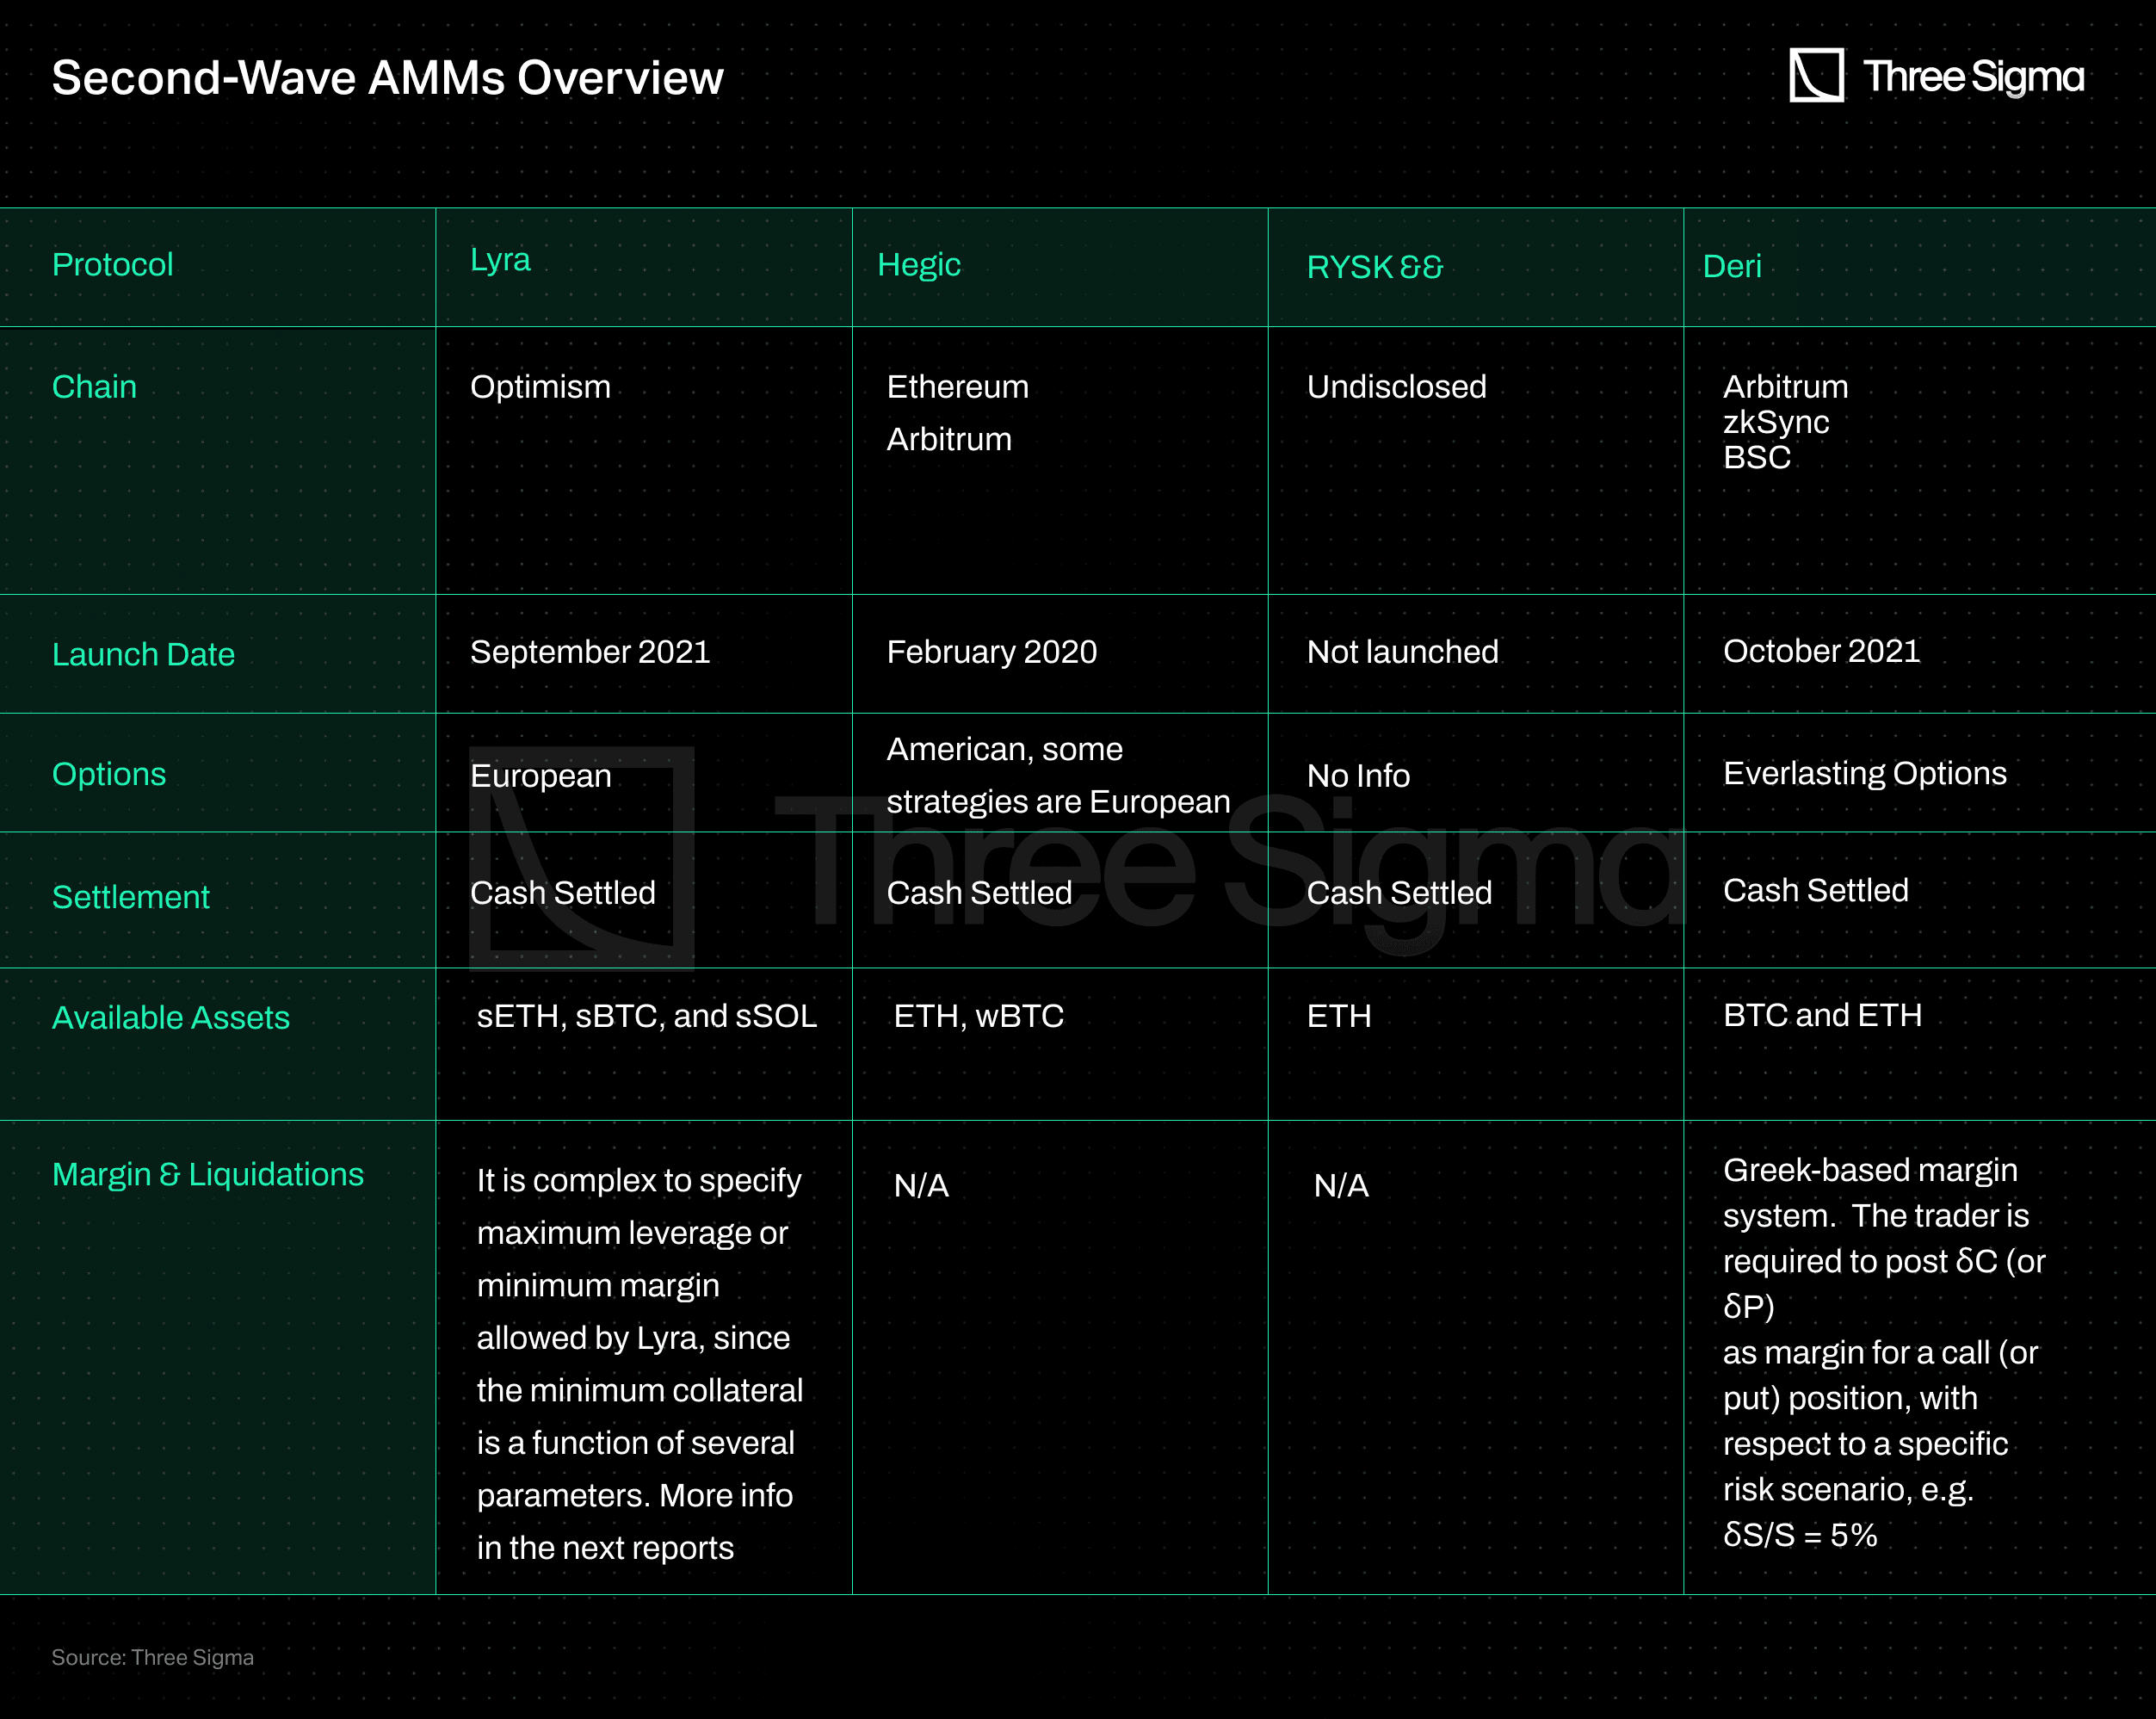2156x1719 pixels.
Task: Click the Three Sigma logo icon
Action: coord(1815,75)
